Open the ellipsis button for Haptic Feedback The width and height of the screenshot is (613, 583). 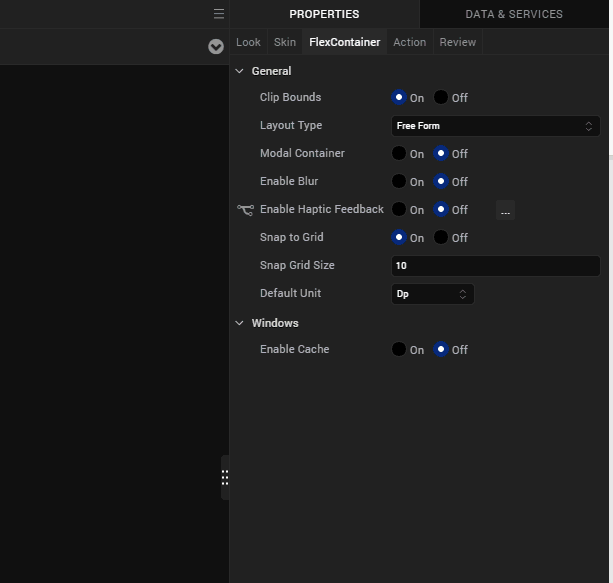pos(505,210)
